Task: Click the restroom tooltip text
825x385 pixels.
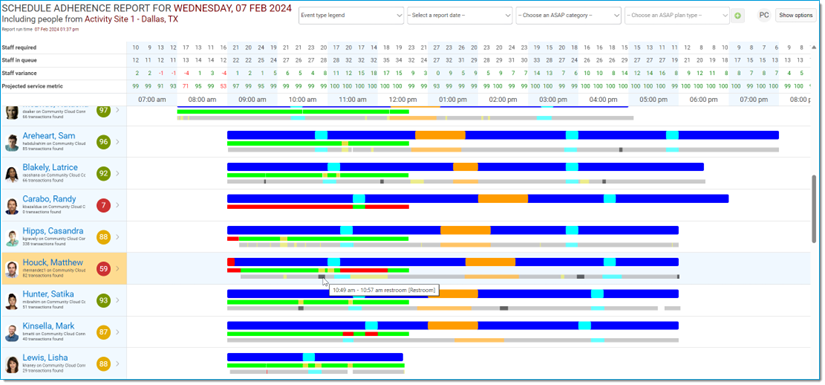Action: coord(383,290)
